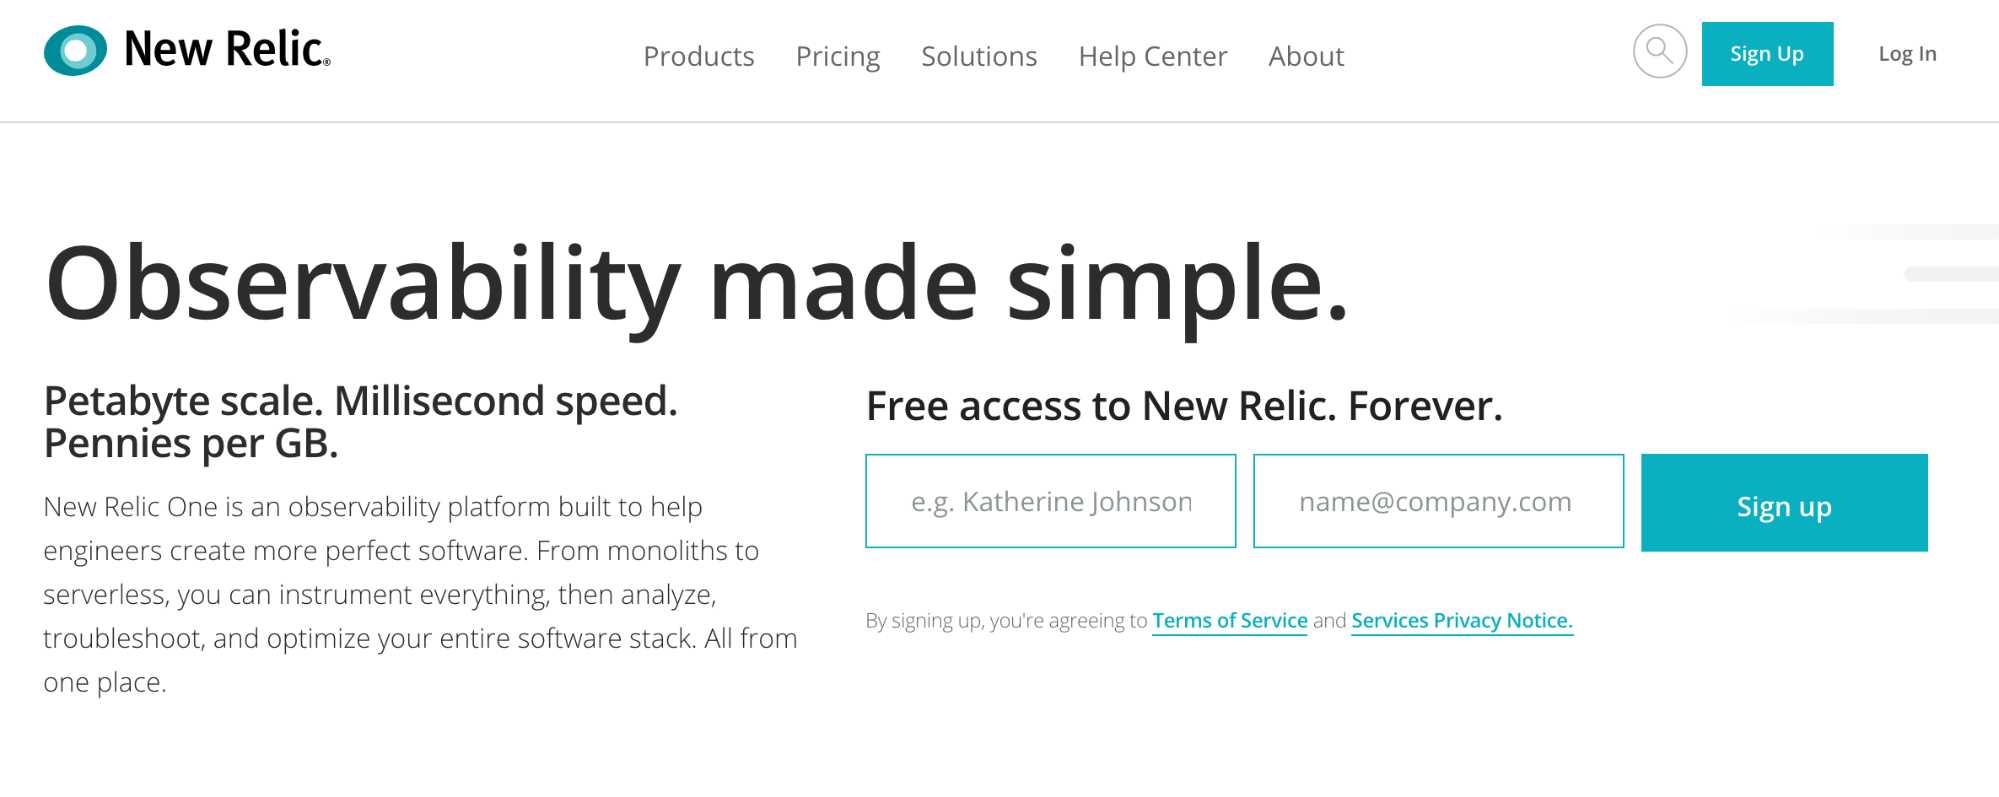Screen dimensions: 1999x797
Task: Go to the Pricing page
Action: (x=837, y=56)
